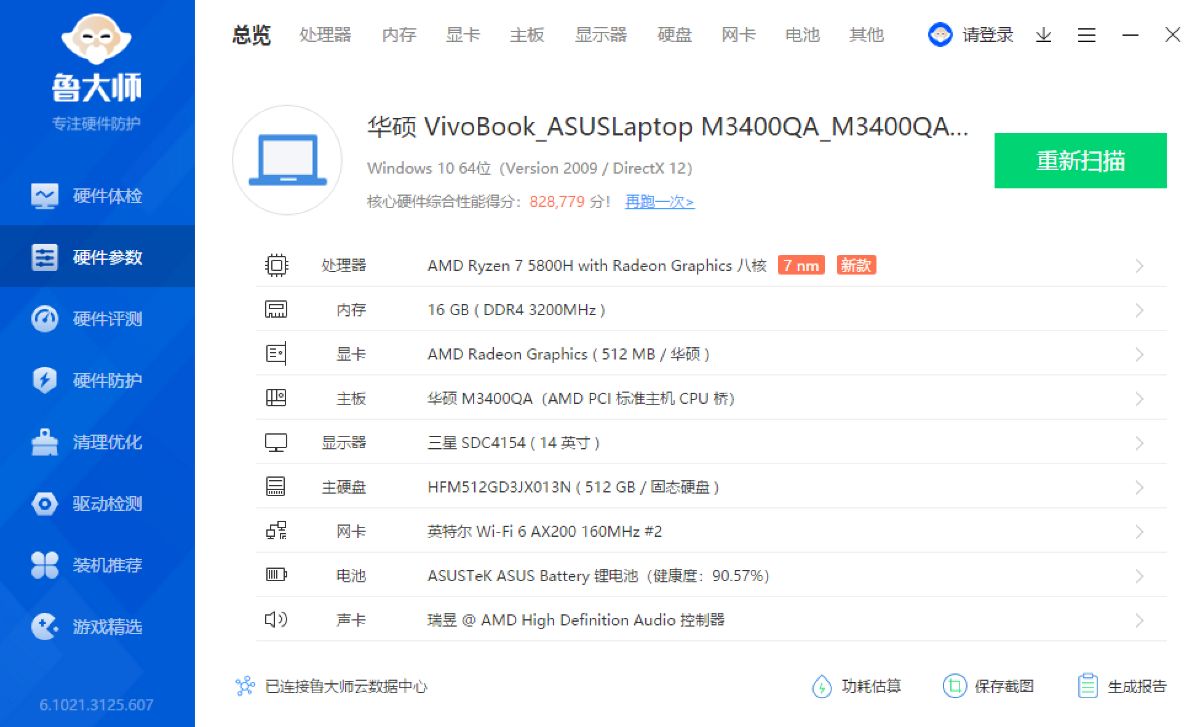Image resolution: width=1200 pixels, height=727 pixels.
Task: Click AMD Ryzen 7 5800H processor text
Action: [x=597, y=266]
